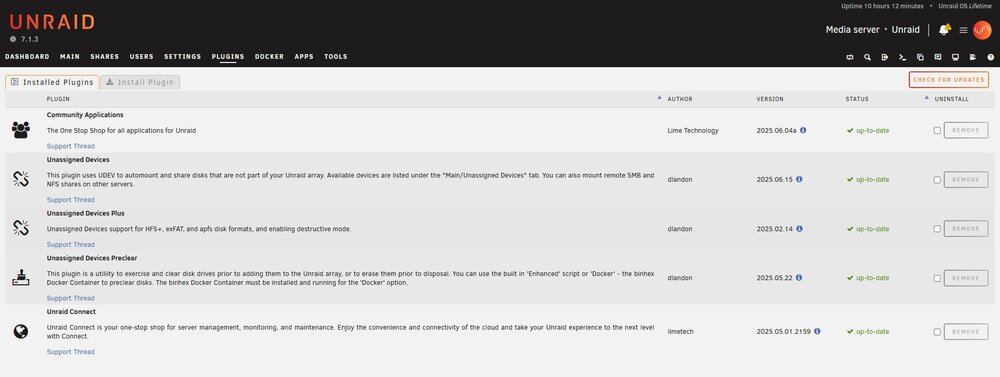Click the orange Unraid avatar icon
This screenshot has width=1000, height=377.
982,30
